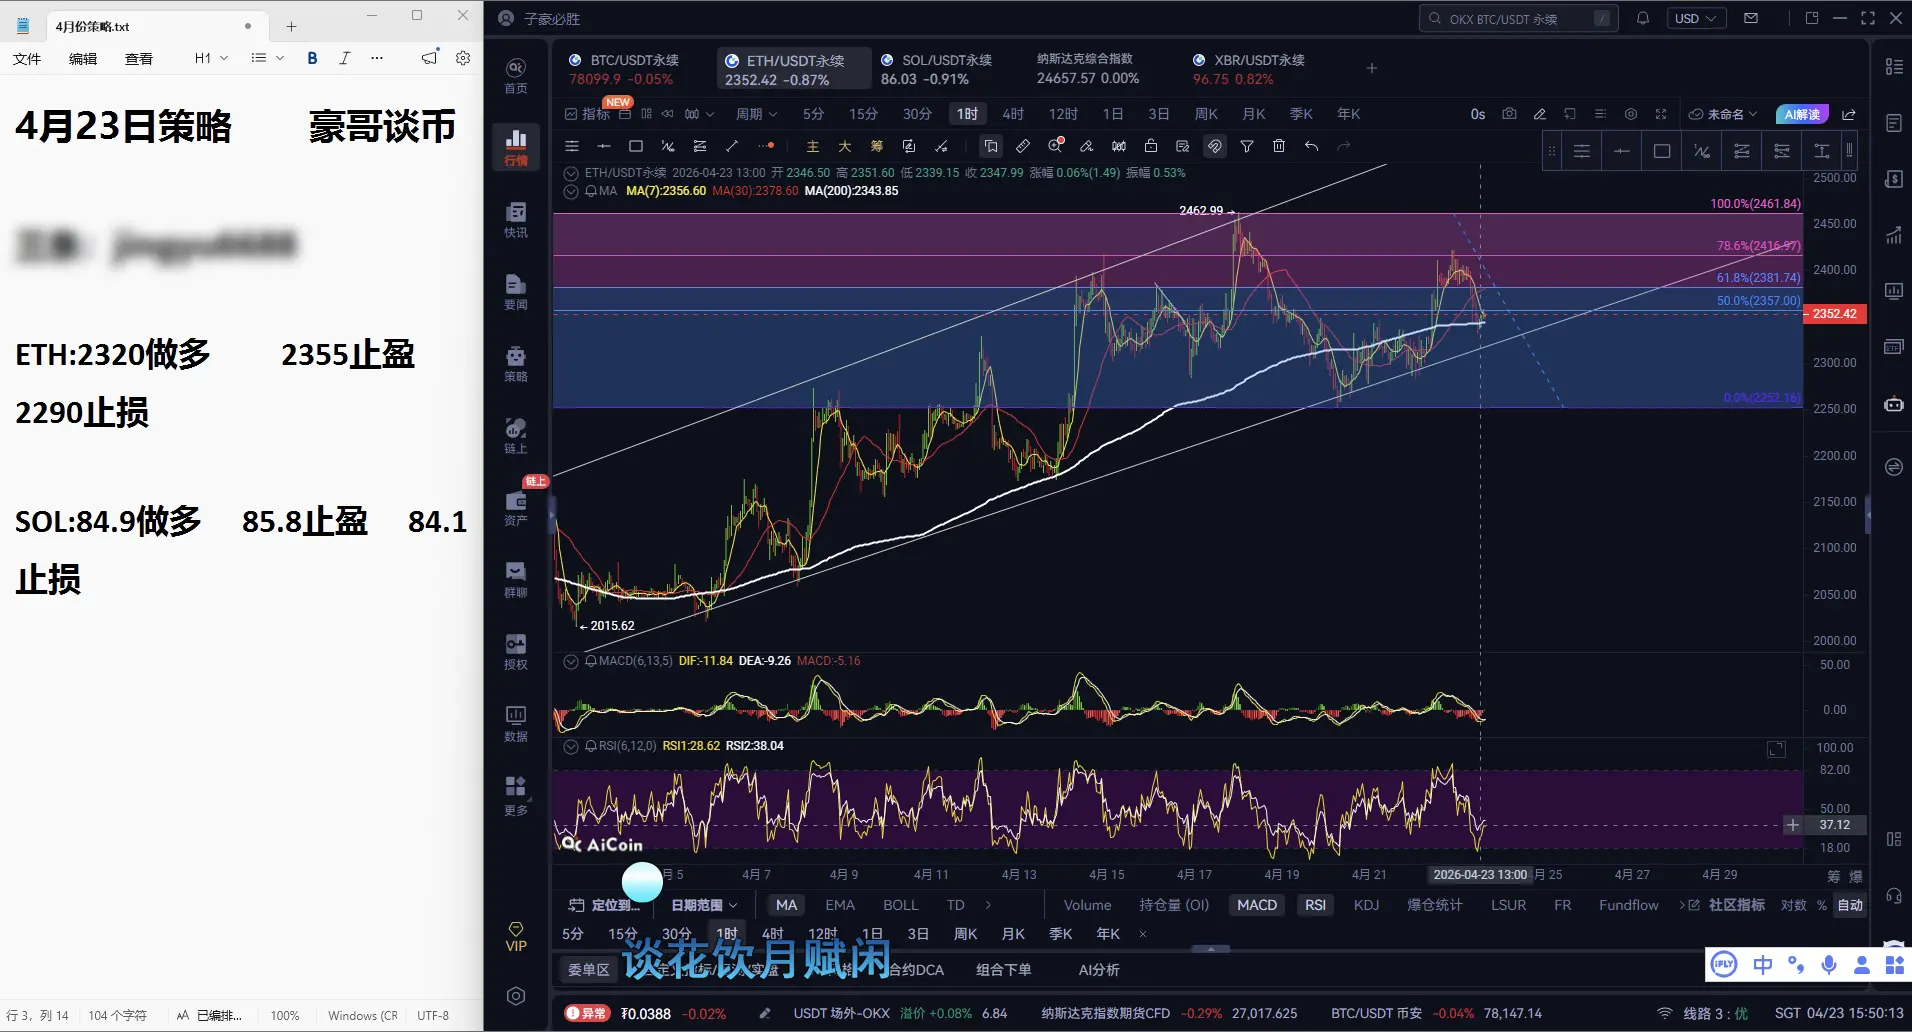The width and height of the screenshot is (1912, 1032).
Task: Open VIP membership icon
Action: [516, 937]
